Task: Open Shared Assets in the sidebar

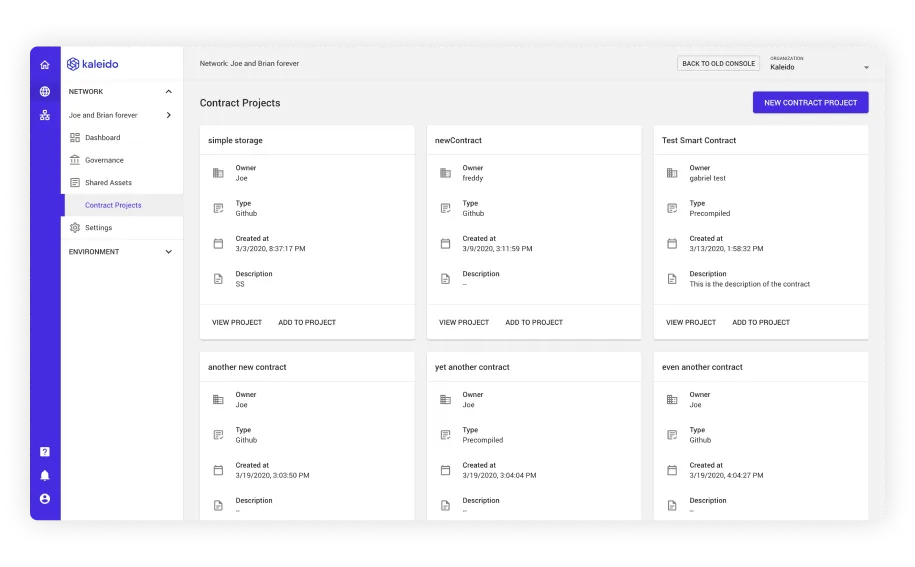Action: coord(122,183)
